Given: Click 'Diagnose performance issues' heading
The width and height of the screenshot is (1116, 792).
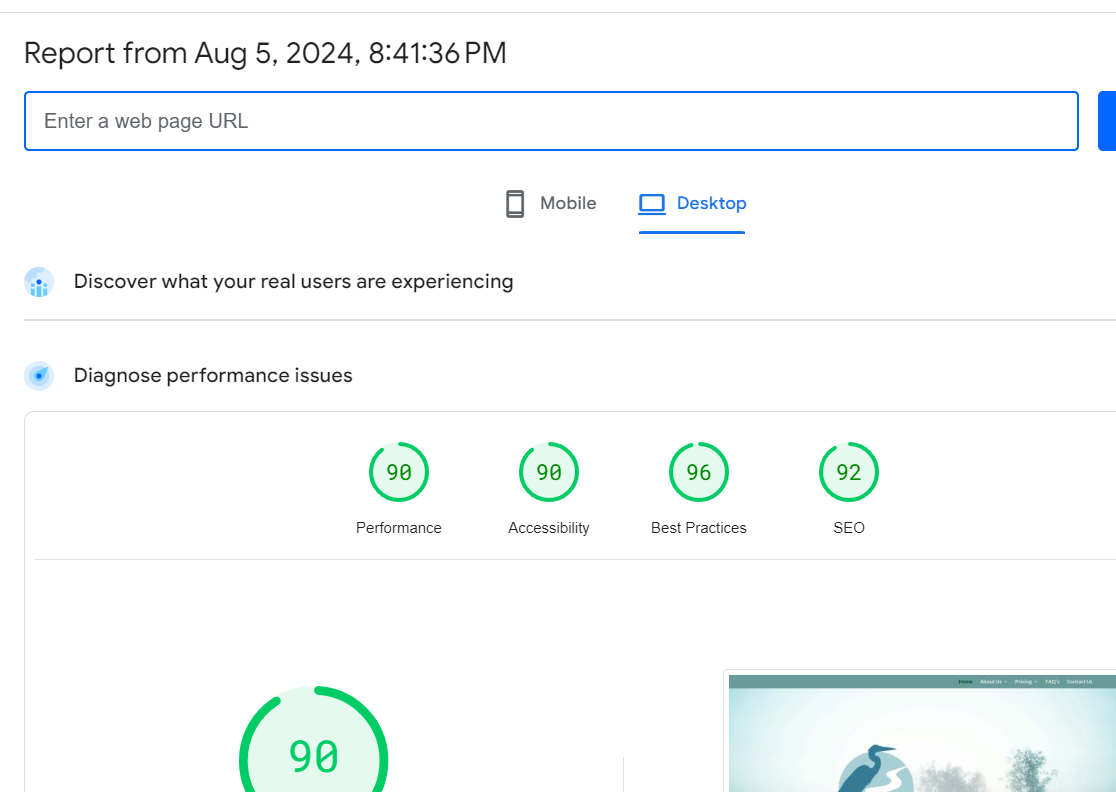Looking at the screenshot, I should click(213, 376).
